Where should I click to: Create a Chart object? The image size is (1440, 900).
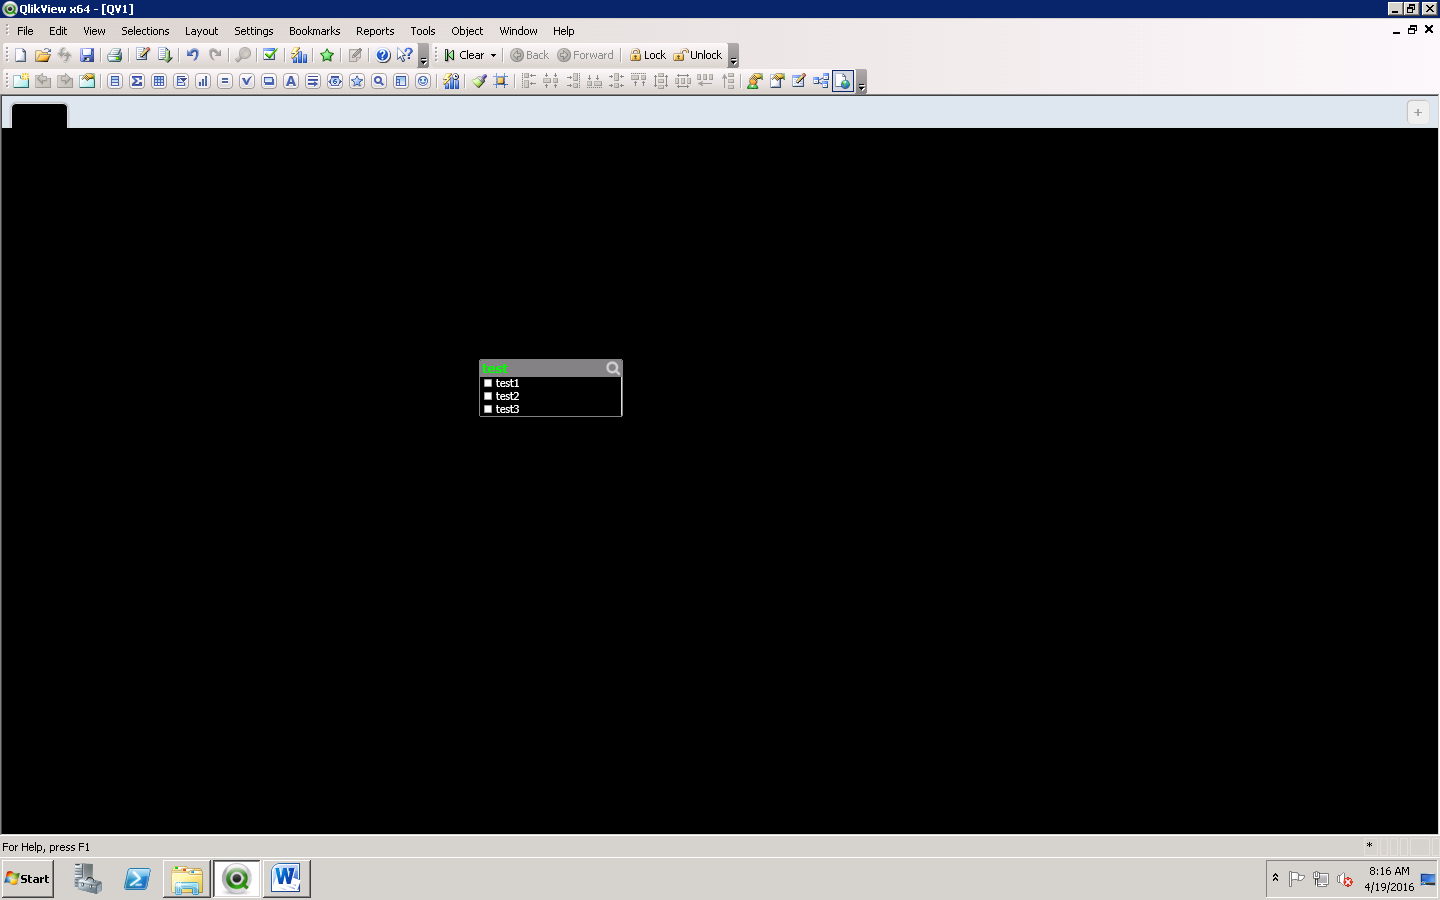(x=203, y=81)
